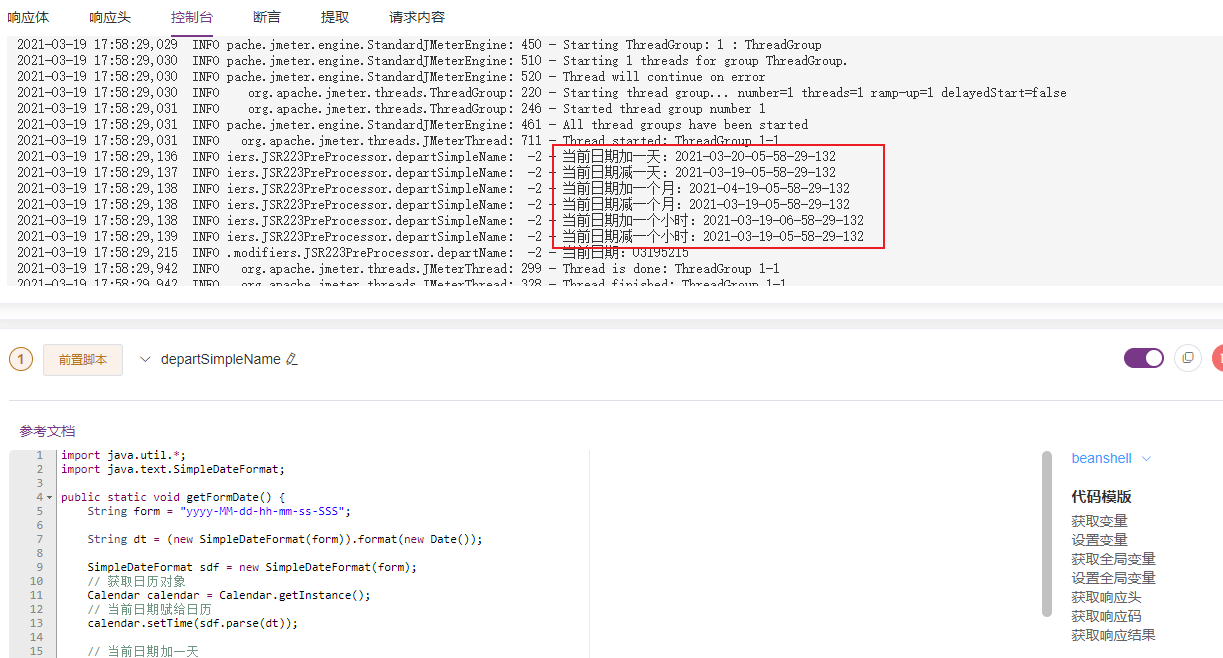The image size is (1223, 658).
Task: Click the 前置脚本 button
Action: point(83,359)
